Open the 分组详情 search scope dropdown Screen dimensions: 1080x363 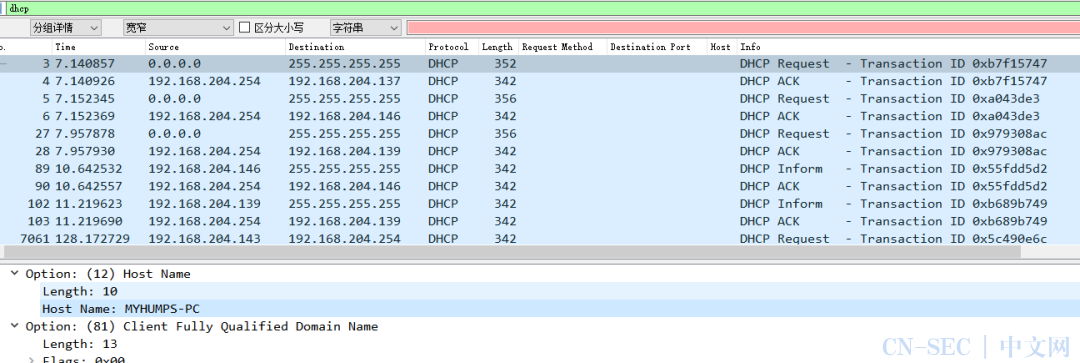(x=65, y=28)
